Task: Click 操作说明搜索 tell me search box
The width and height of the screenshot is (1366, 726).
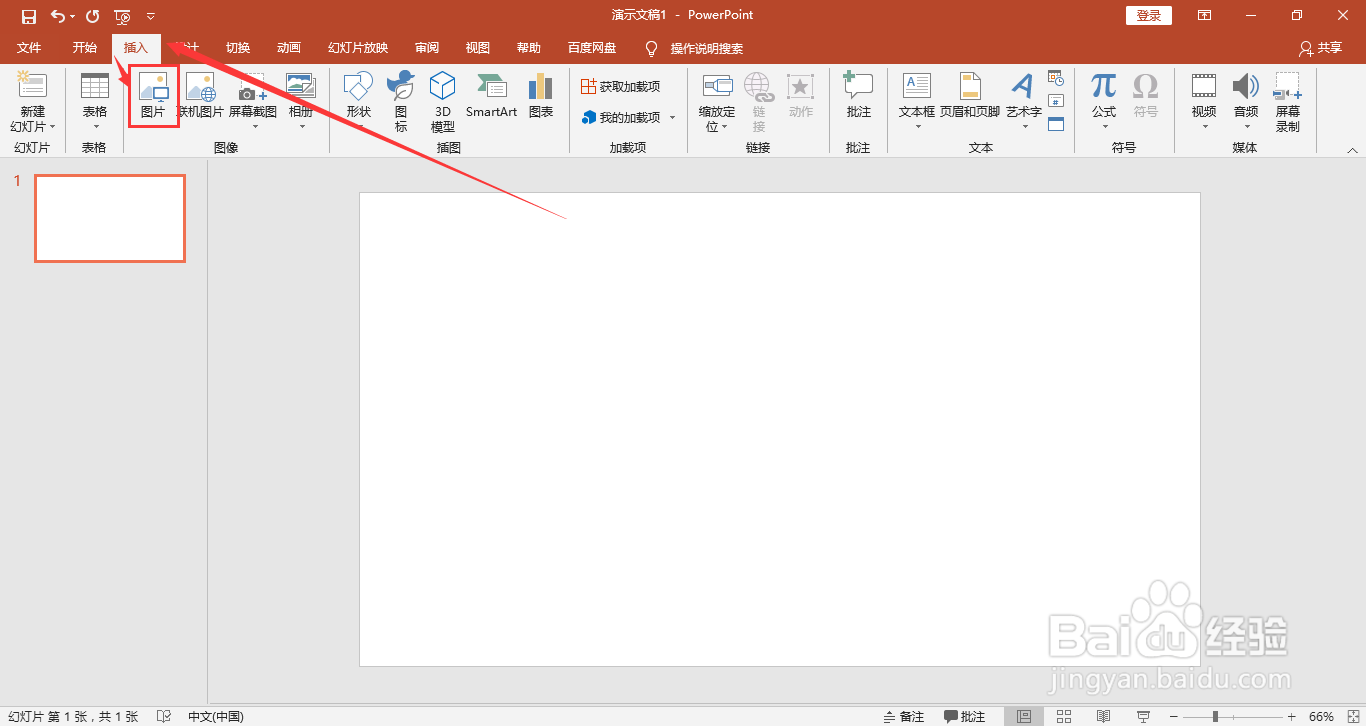Action: [x=707, y=48]
